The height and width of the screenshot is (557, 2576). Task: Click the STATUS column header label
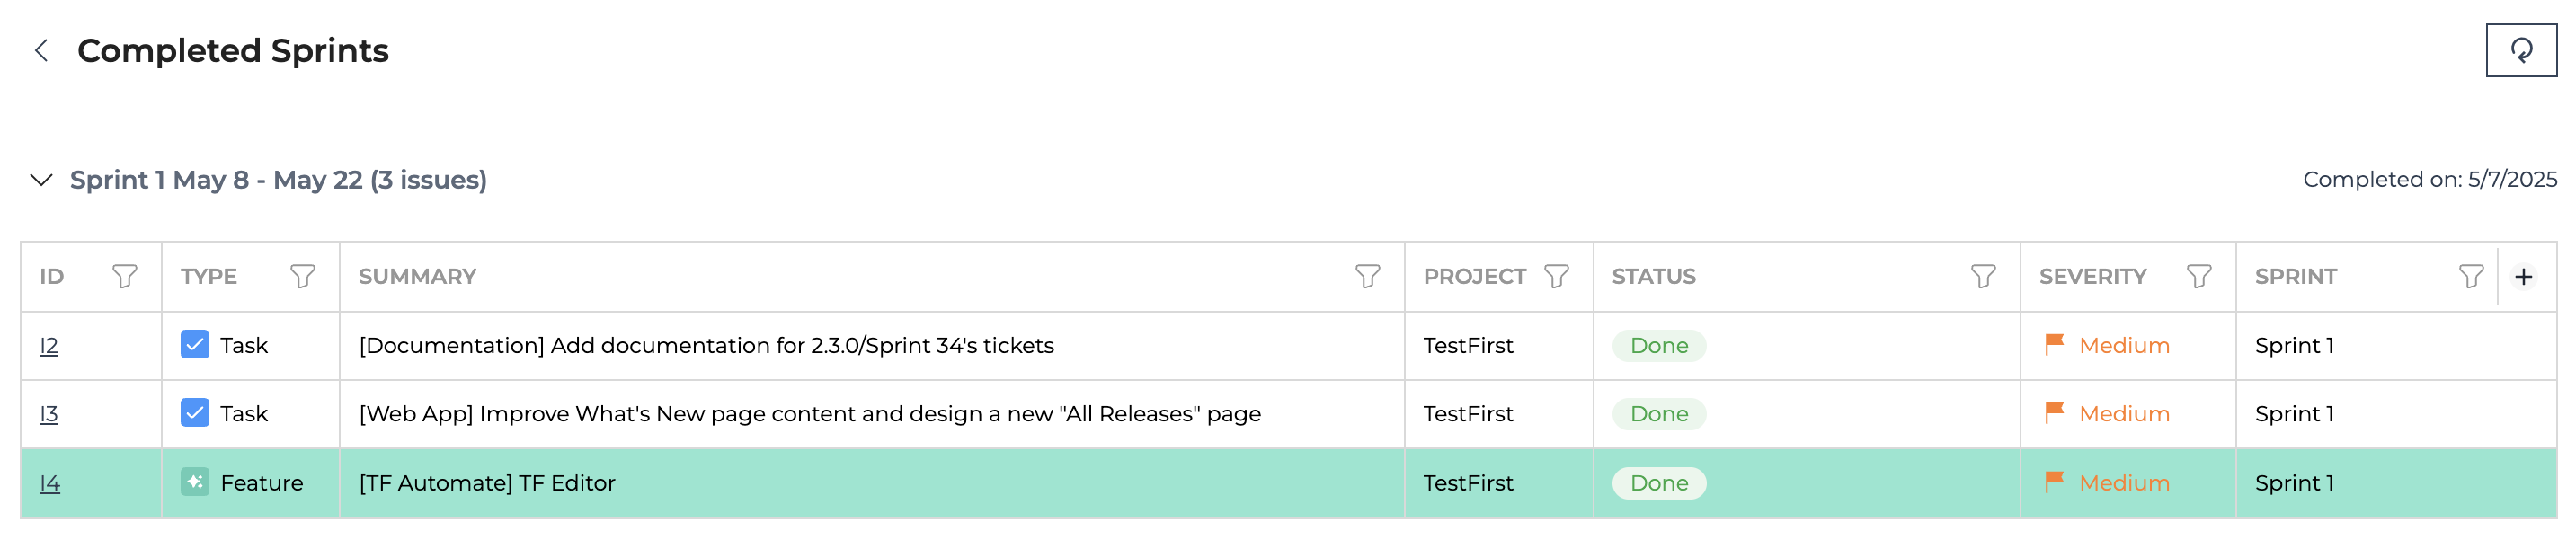pyautogui.click(x=1653, y=277)
